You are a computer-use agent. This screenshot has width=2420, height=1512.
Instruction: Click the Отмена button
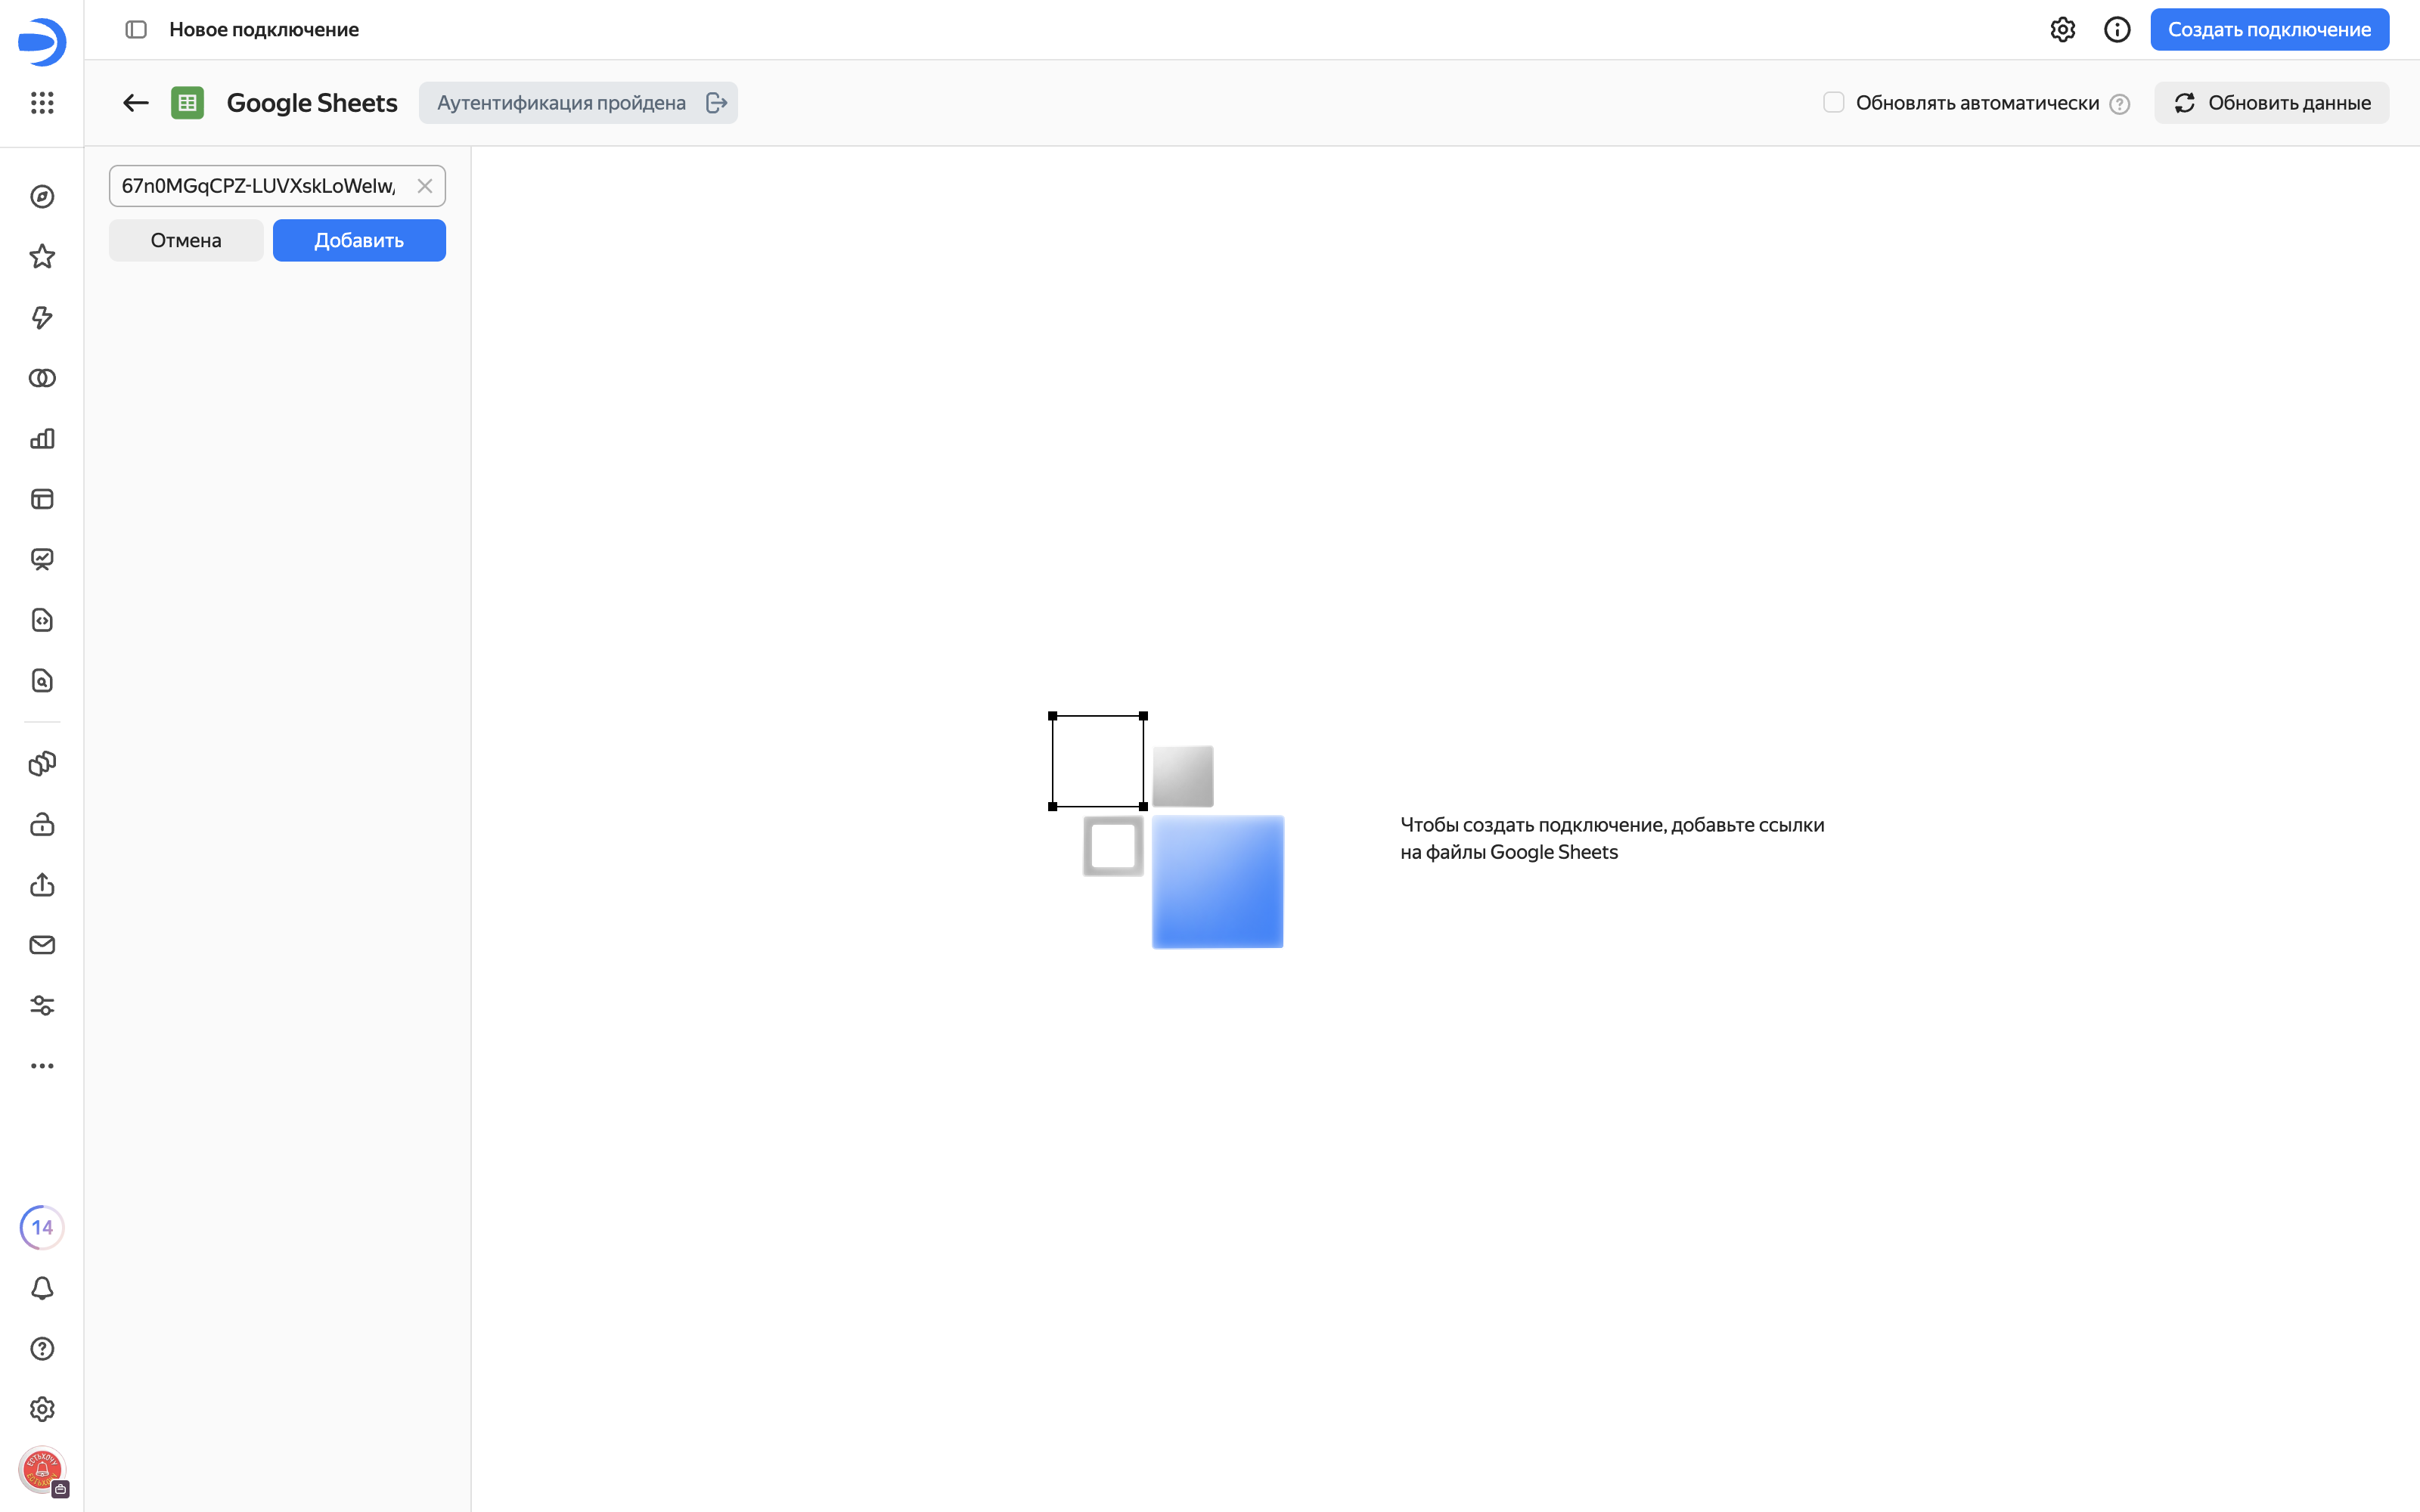(x=186, y=240)
